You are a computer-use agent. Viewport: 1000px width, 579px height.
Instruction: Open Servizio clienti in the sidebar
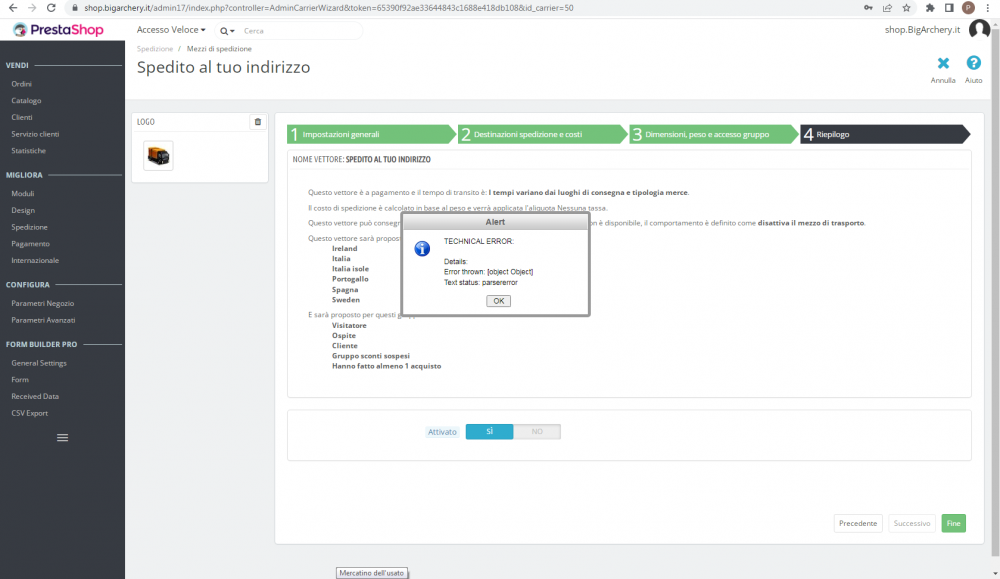pyautogui.click(x=35, y=134)
